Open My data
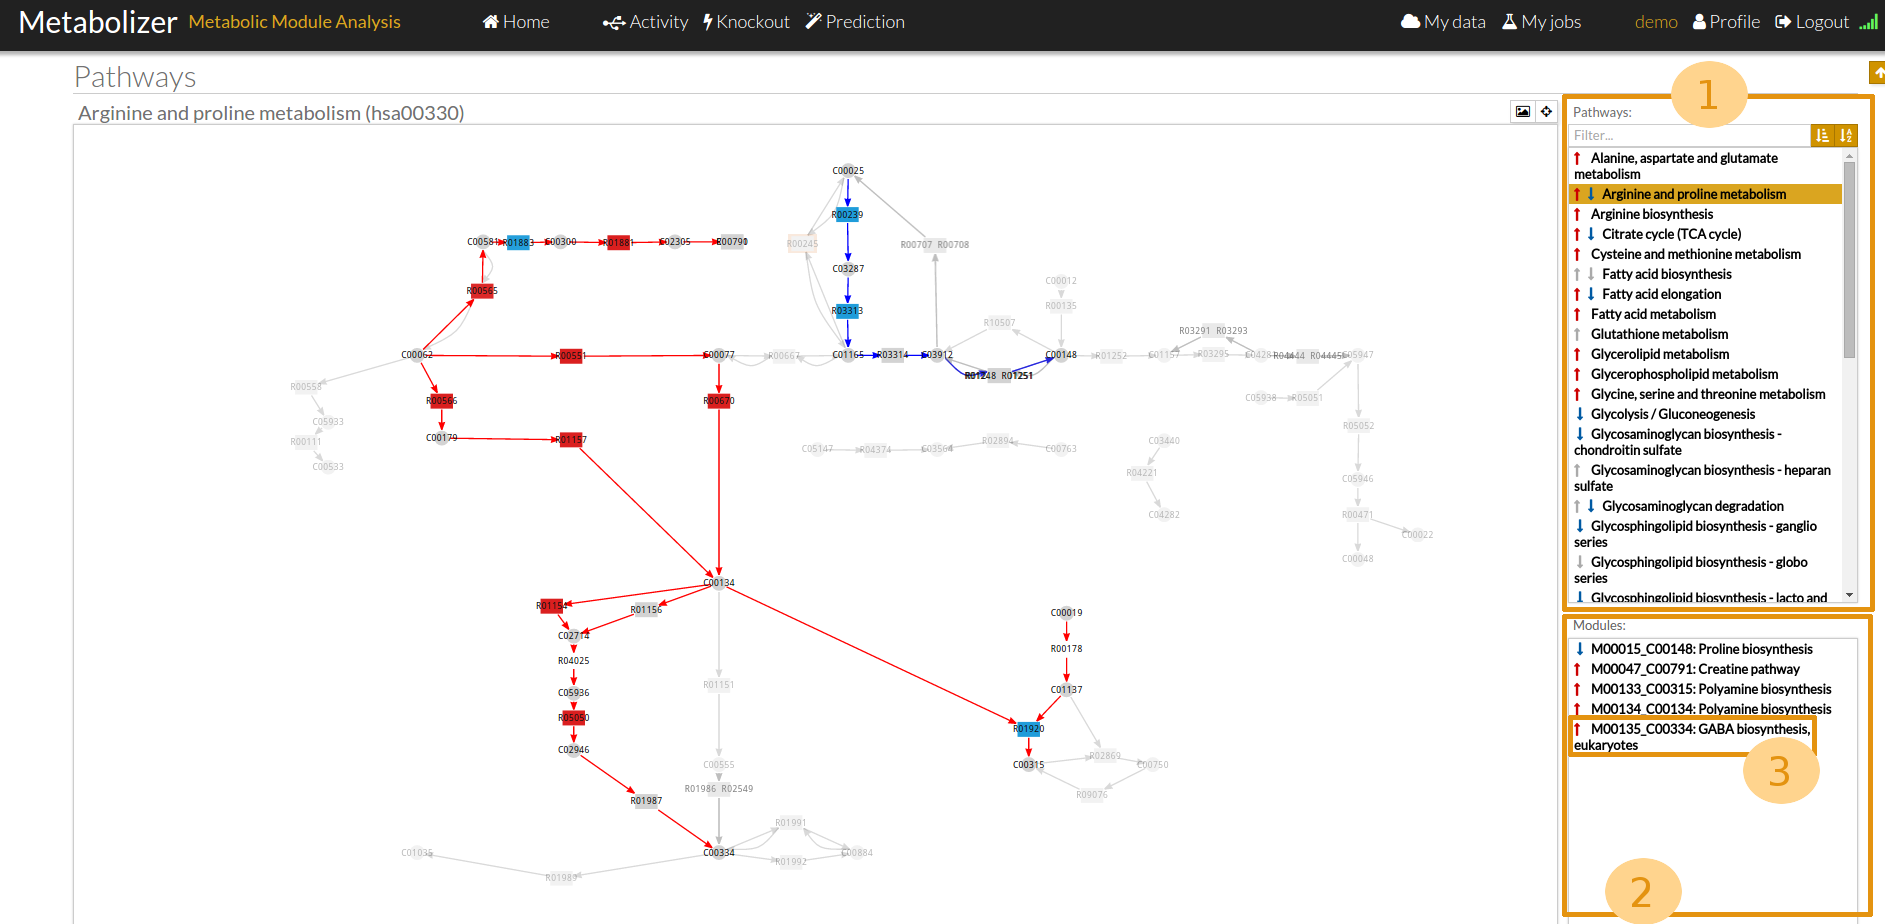 click(1443, 22)
